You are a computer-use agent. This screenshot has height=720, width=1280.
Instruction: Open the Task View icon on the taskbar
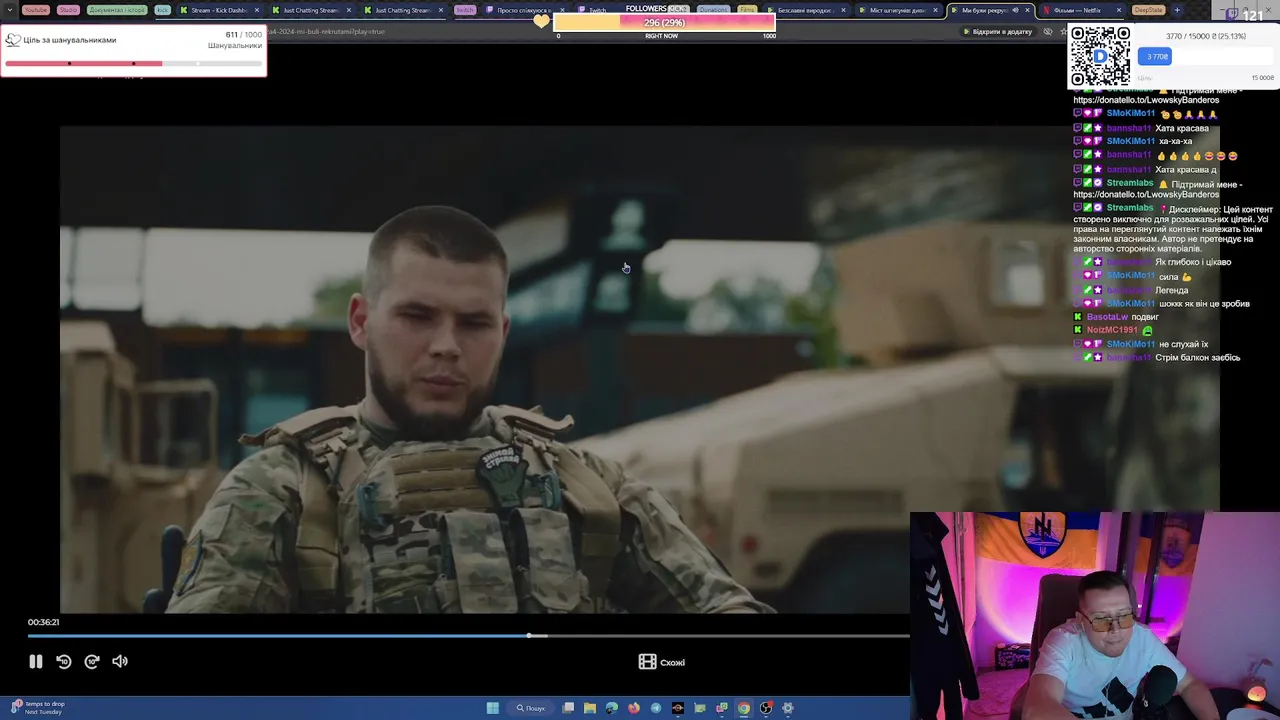point(568,708)
